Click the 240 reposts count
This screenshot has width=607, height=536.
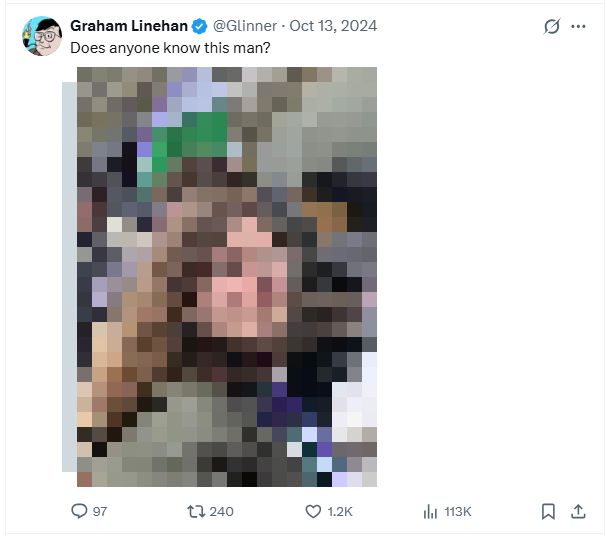click(x=221, y=511)
